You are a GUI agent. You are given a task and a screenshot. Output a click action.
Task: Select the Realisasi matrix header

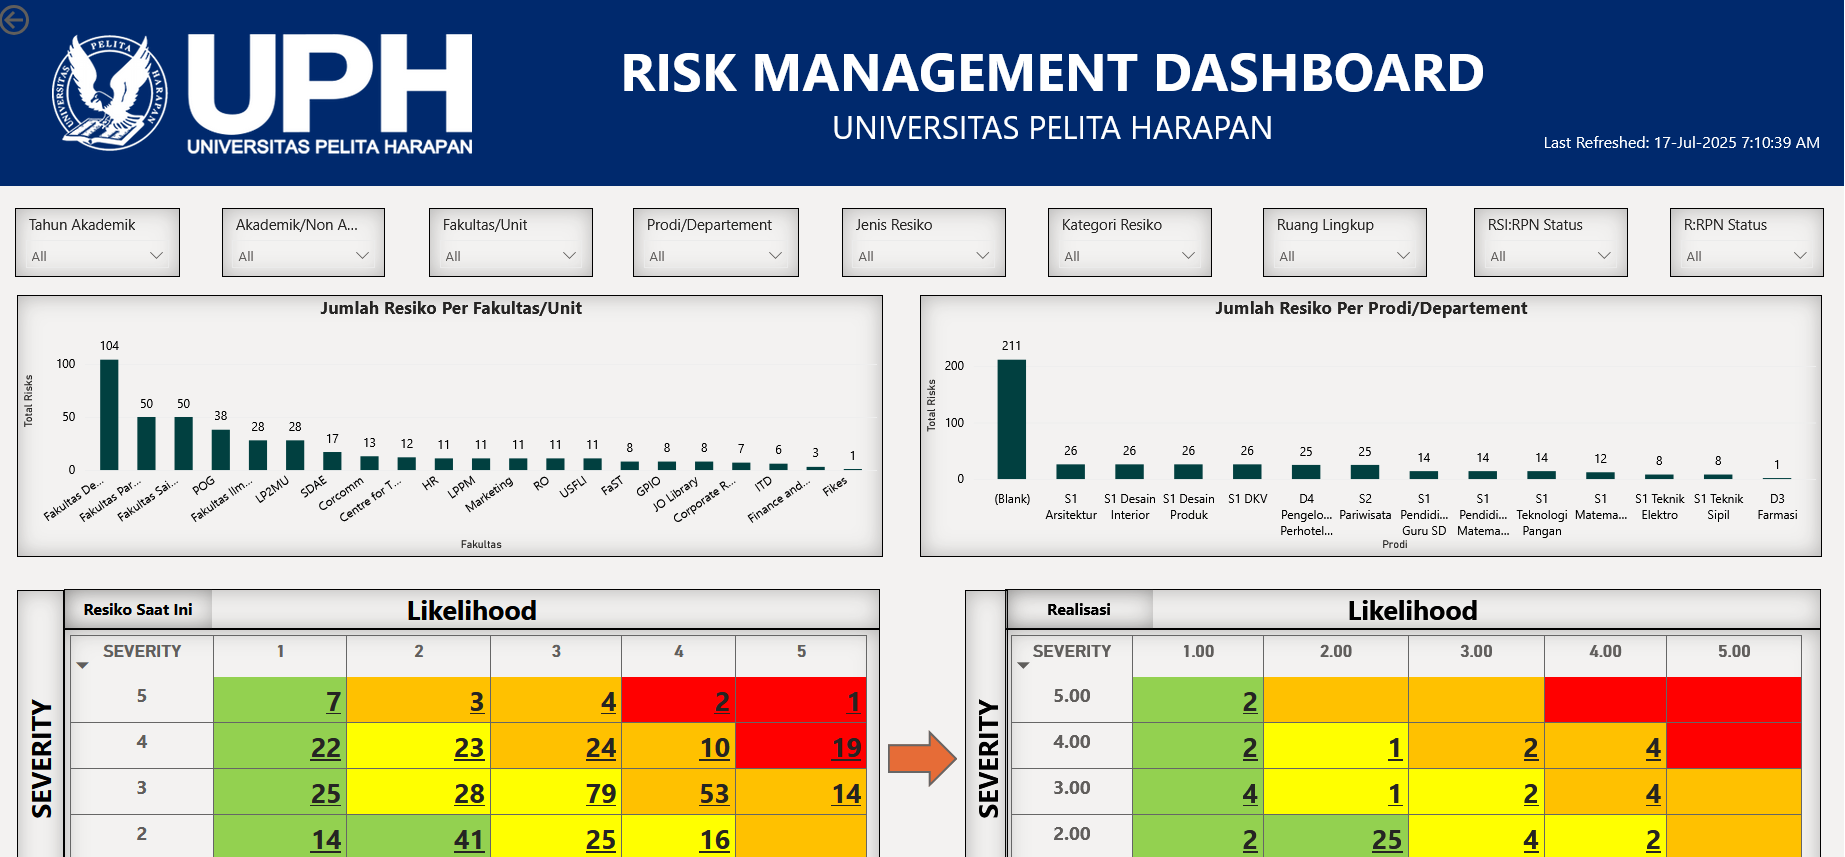[x=1078, y=609]
